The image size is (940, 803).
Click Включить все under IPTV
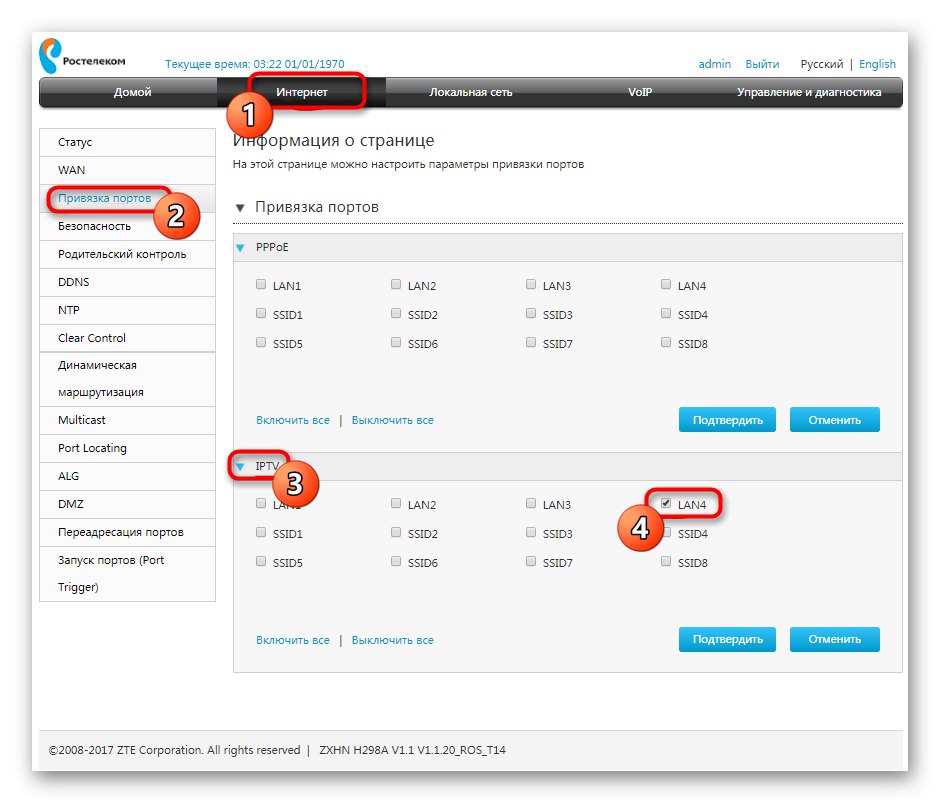pyautogui.click(x=293, y=640)
